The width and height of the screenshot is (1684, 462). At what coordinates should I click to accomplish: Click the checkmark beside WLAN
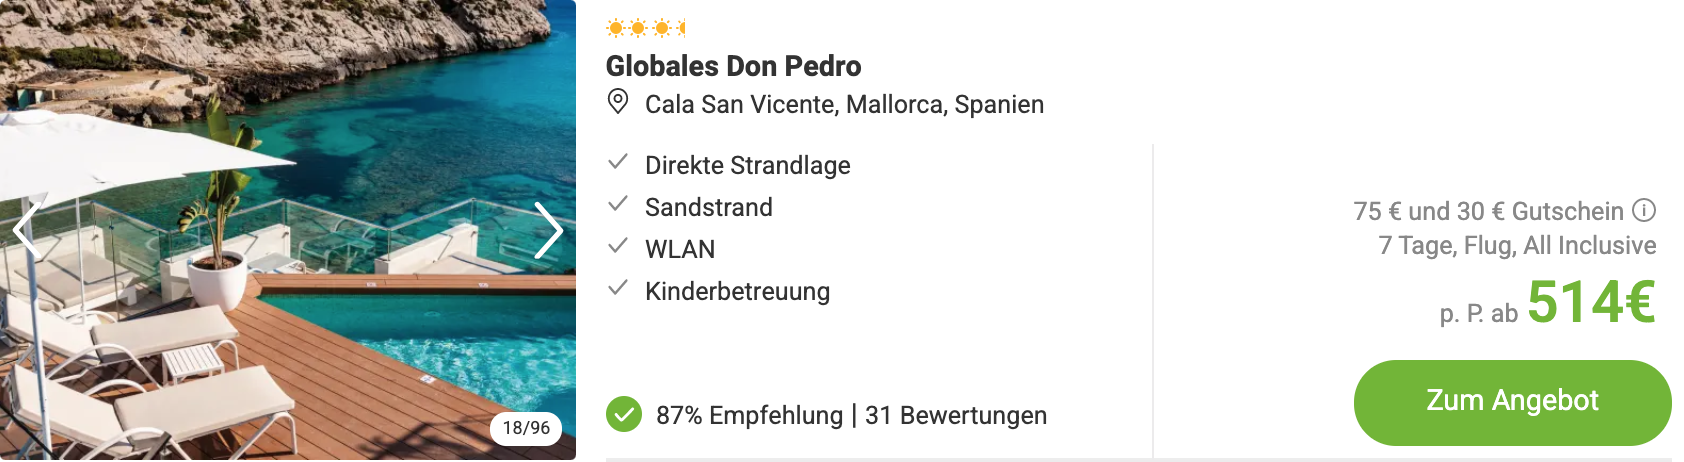(618, 246)
